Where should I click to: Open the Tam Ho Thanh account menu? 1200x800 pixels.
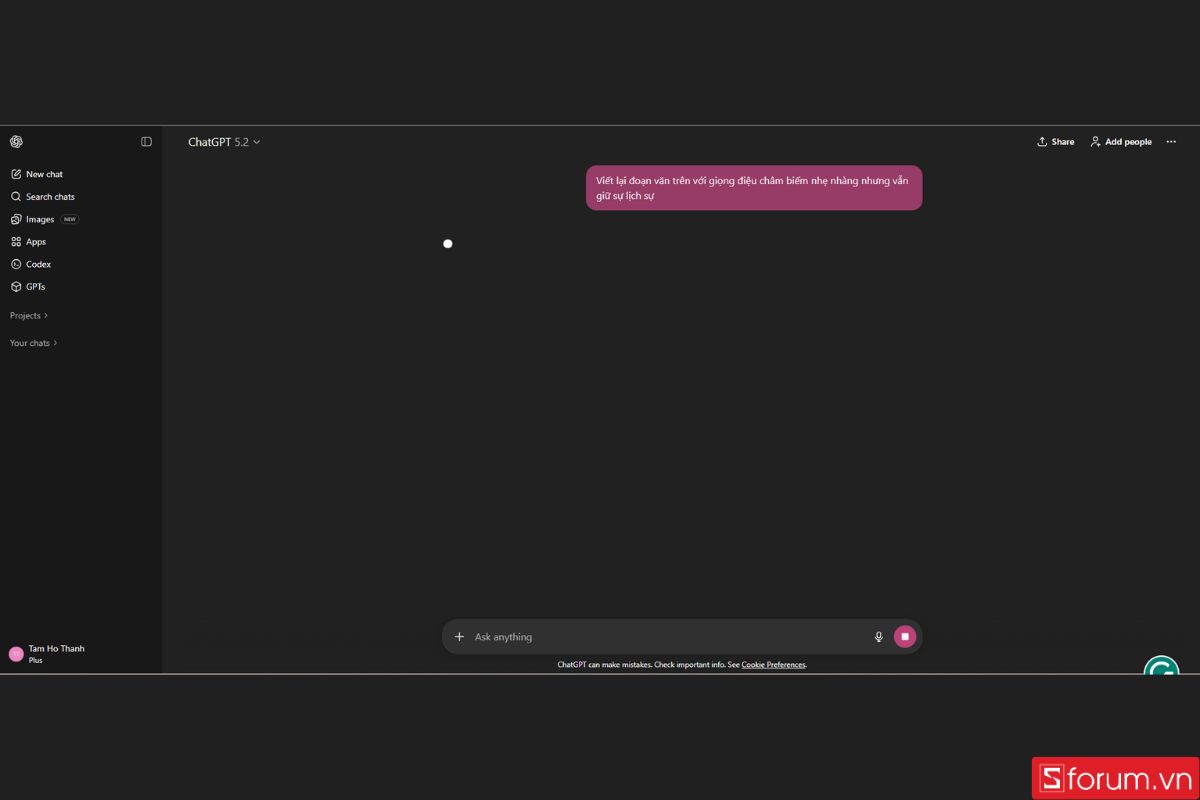click(x=80, y=654)
